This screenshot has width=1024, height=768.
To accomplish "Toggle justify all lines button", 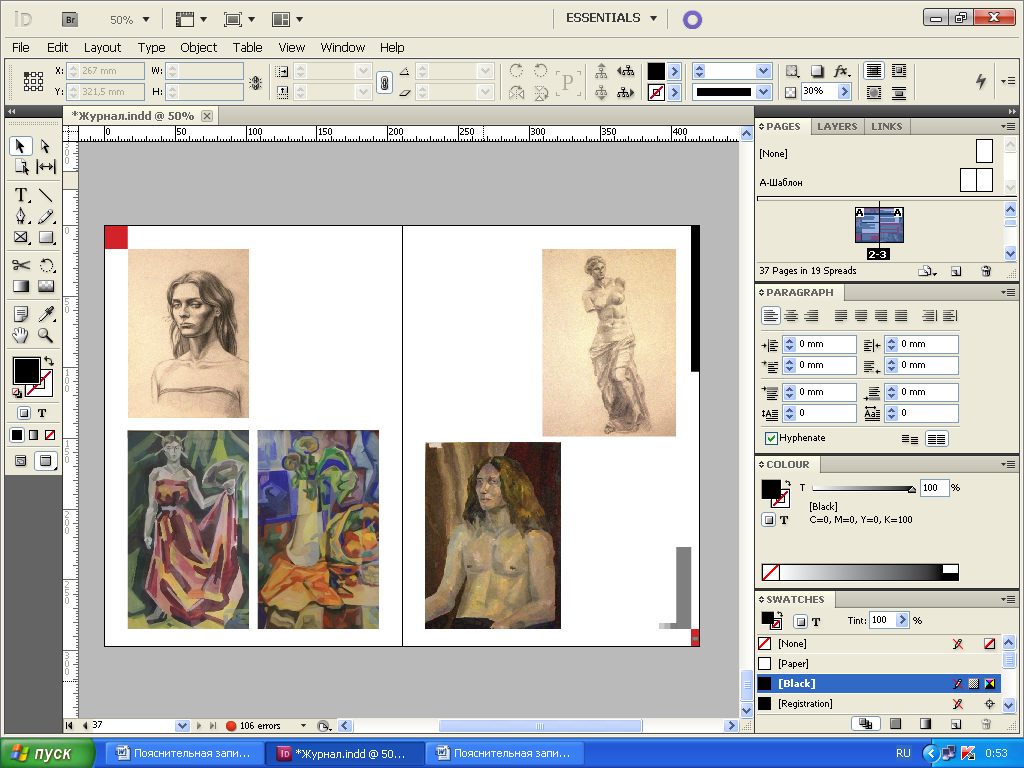I will [x=901, y=316].
